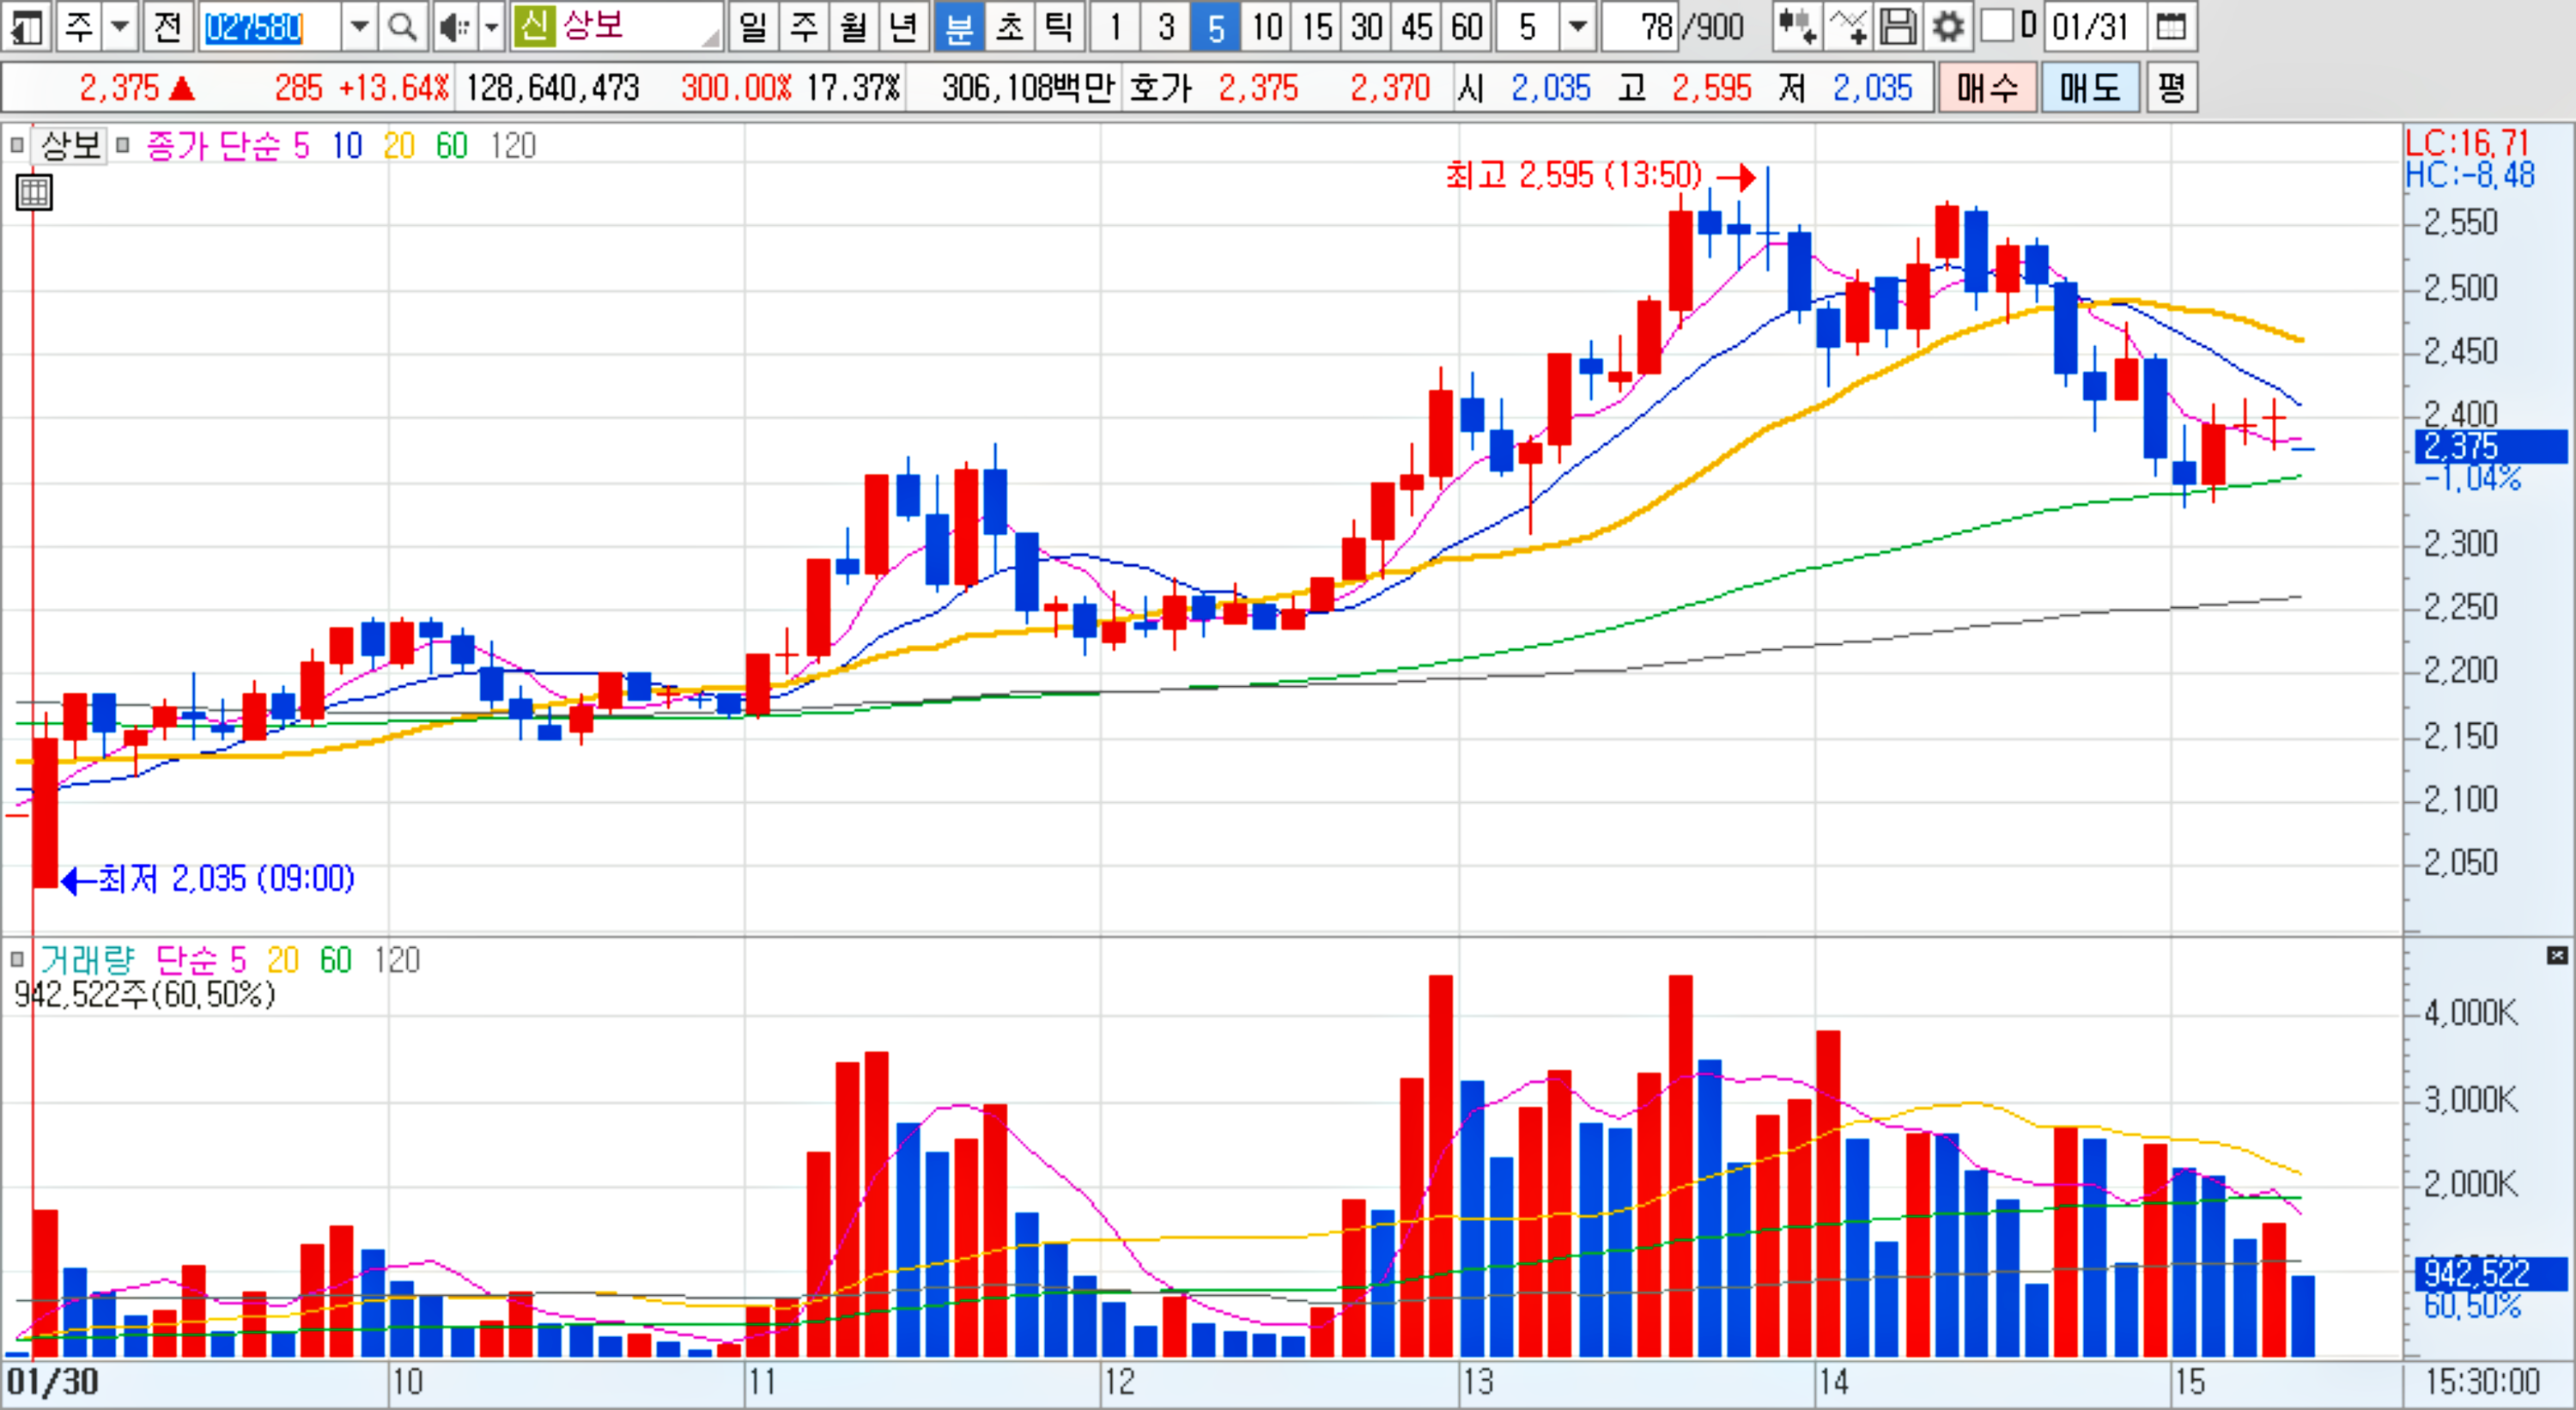Toggle the left side panel icon

(26, 27)
